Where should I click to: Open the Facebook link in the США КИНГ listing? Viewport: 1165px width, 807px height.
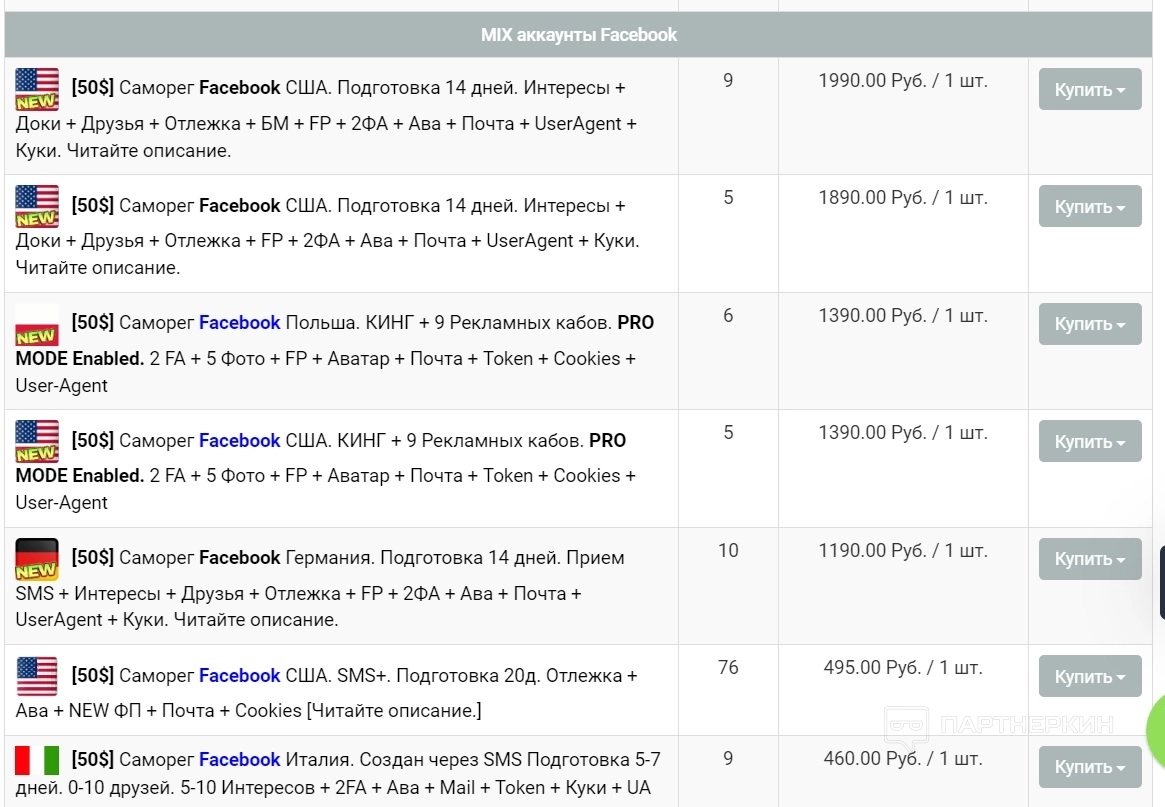[239, 440]
